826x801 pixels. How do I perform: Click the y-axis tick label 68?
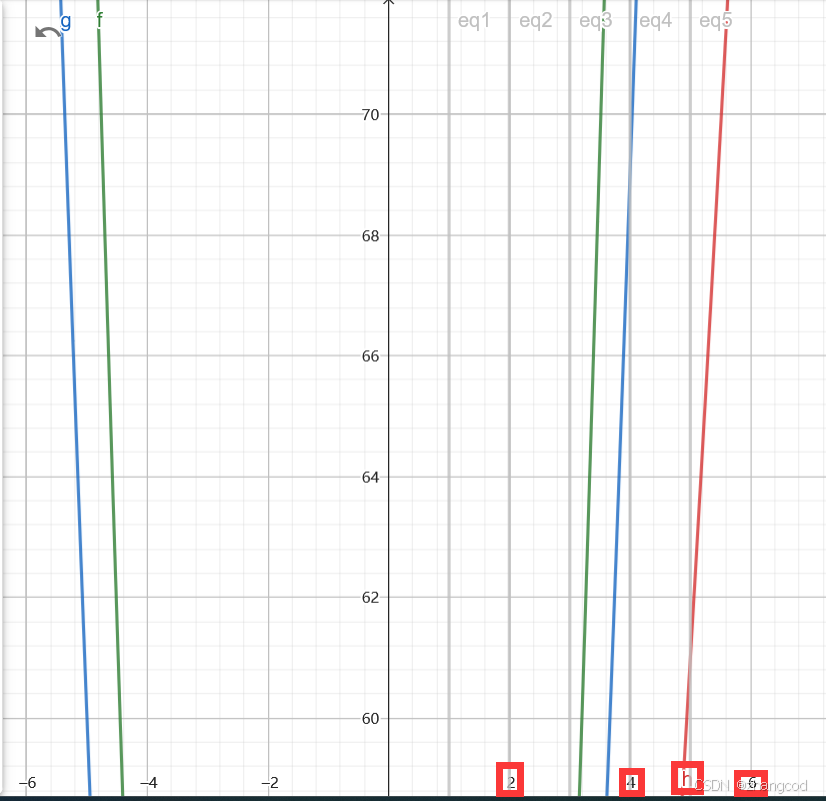370,236
